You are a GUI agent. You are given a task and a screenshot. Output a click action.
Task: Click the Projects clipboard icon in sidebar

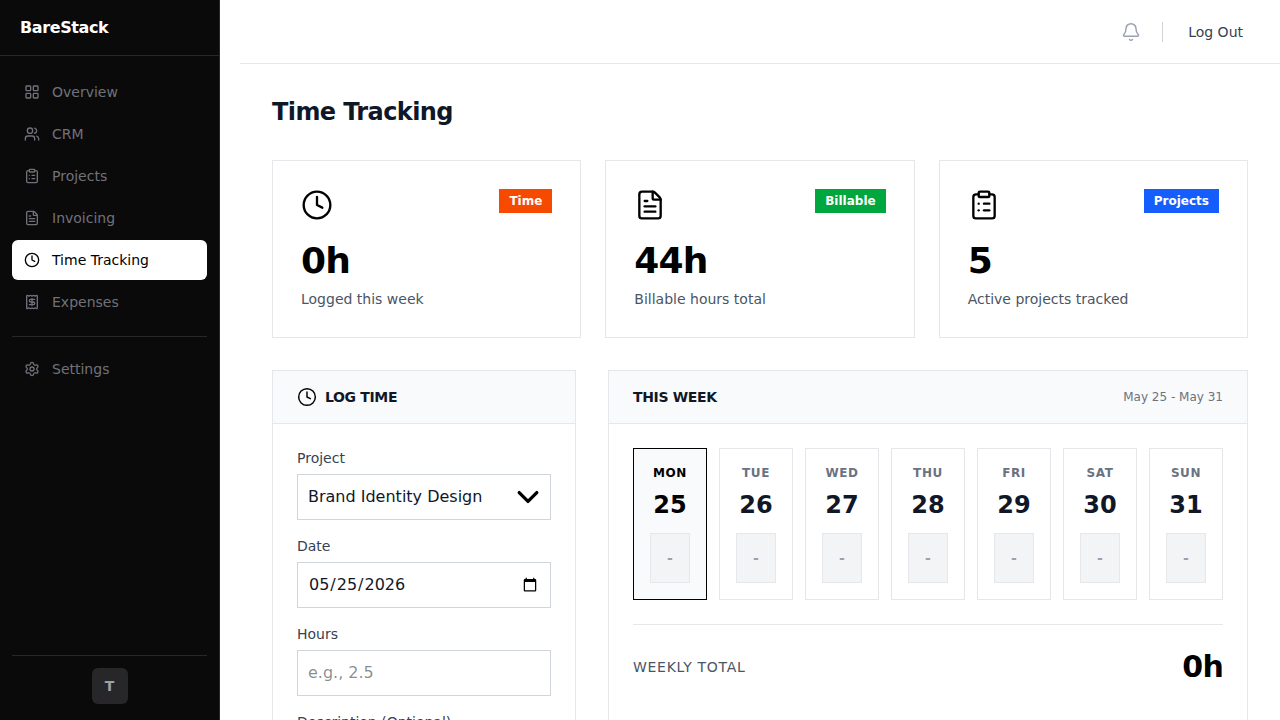pos(32,176)
